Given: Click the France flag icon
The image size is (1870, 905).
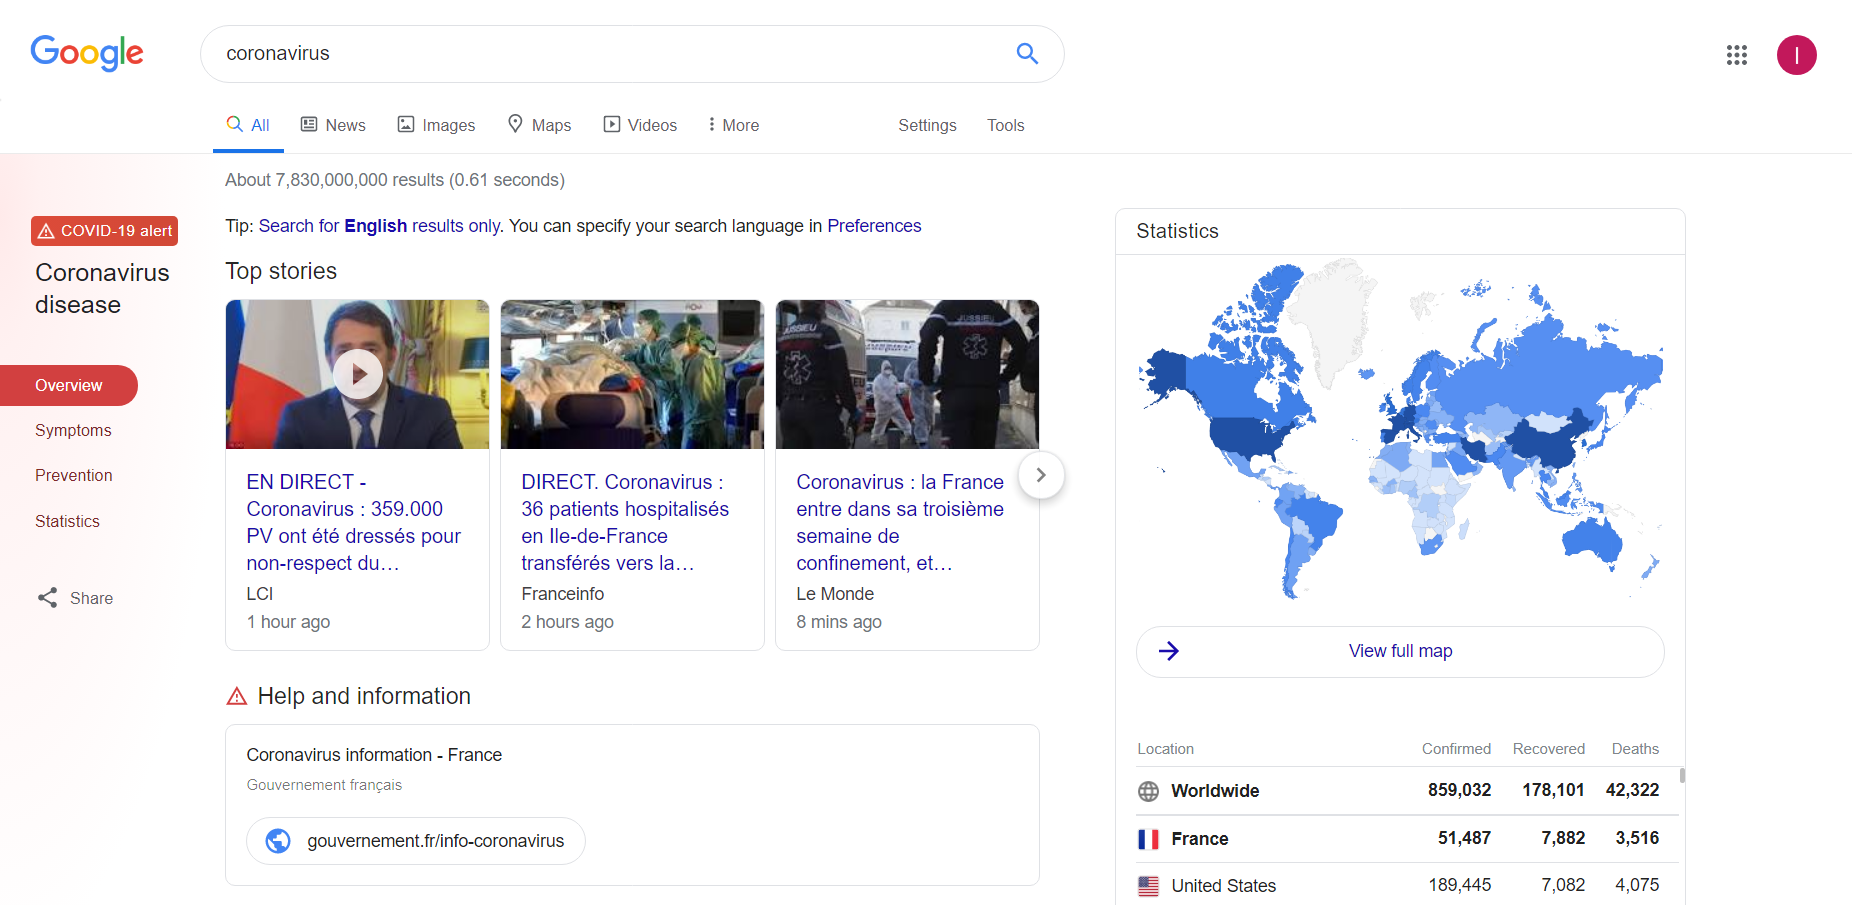Looking at the screenshot, I should (1148, 839).
